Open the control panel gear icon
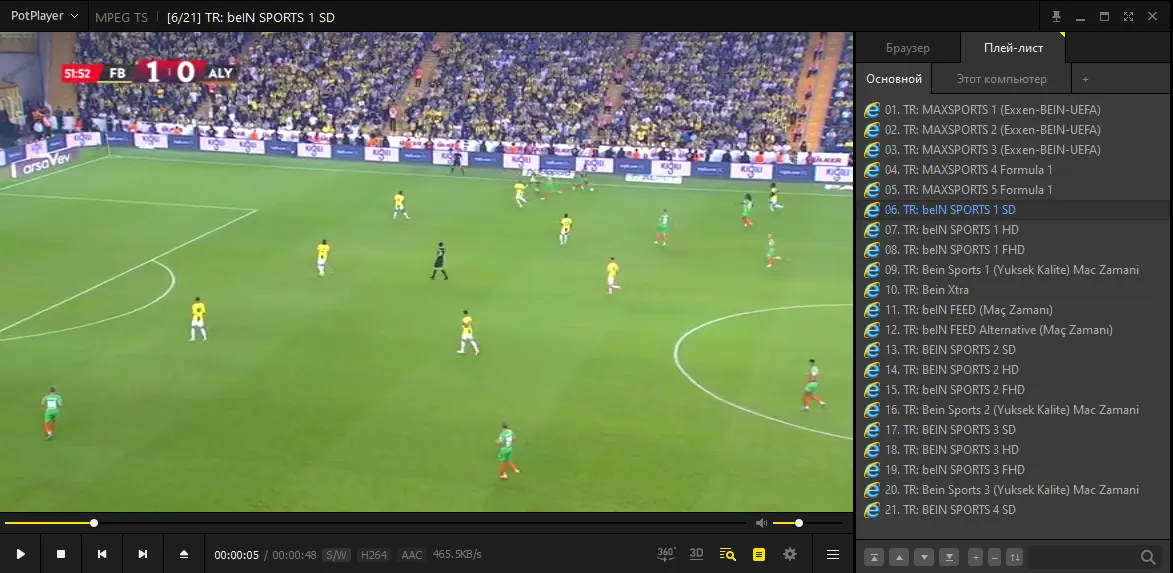This screenshot has width=1173, height=573. tap(790, 554)
